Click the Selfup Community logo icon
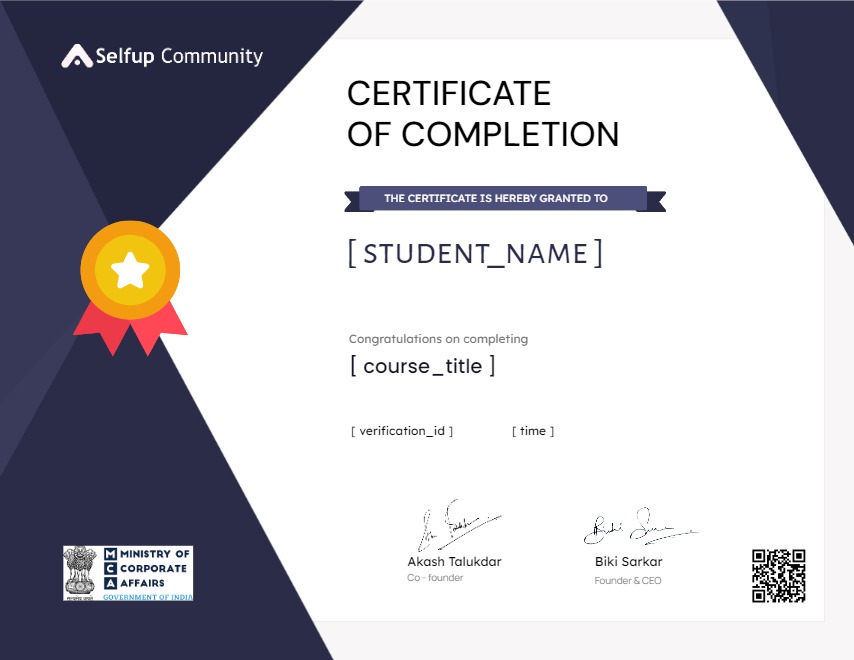 77,56
